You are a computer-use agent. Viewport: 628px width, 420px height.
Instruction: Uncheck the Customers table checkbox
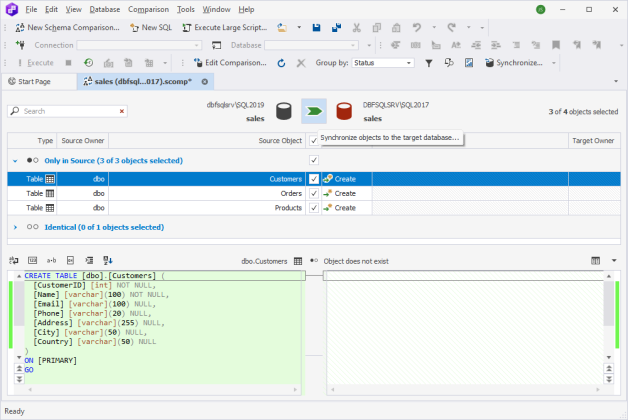coord(314,179)
